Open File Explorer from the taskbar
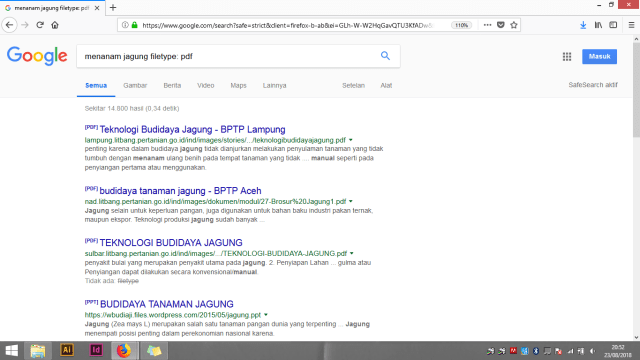 38,351
